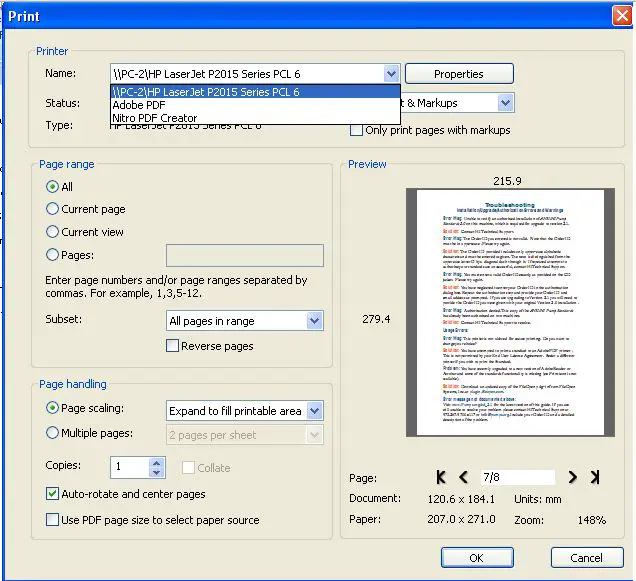The width and height of the screenshot is (636, 581).
Task: Increase the number of copies
Action: tap(157, 463)
